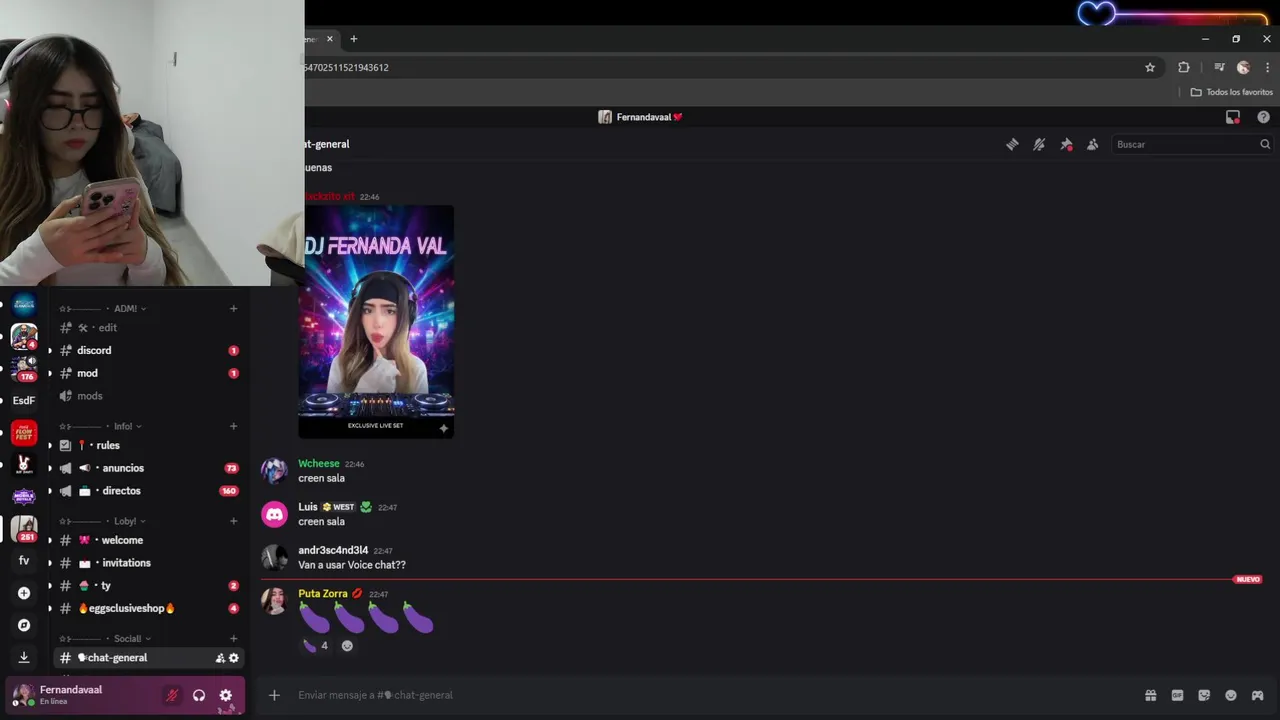Open the fv server
The height and width of the screenshot is (720, 1280).
pos(24,561)
